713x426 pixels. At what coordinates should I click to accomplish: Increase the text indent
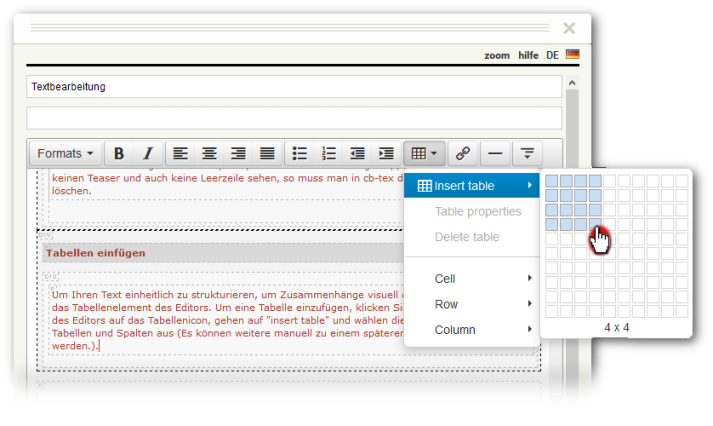coord(386,153)
